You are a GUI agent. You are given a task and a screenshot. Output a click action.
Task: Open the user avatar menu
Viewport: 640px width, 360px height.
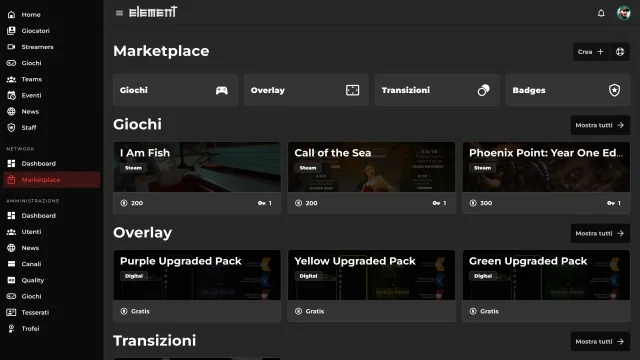[x=624, y=13]
